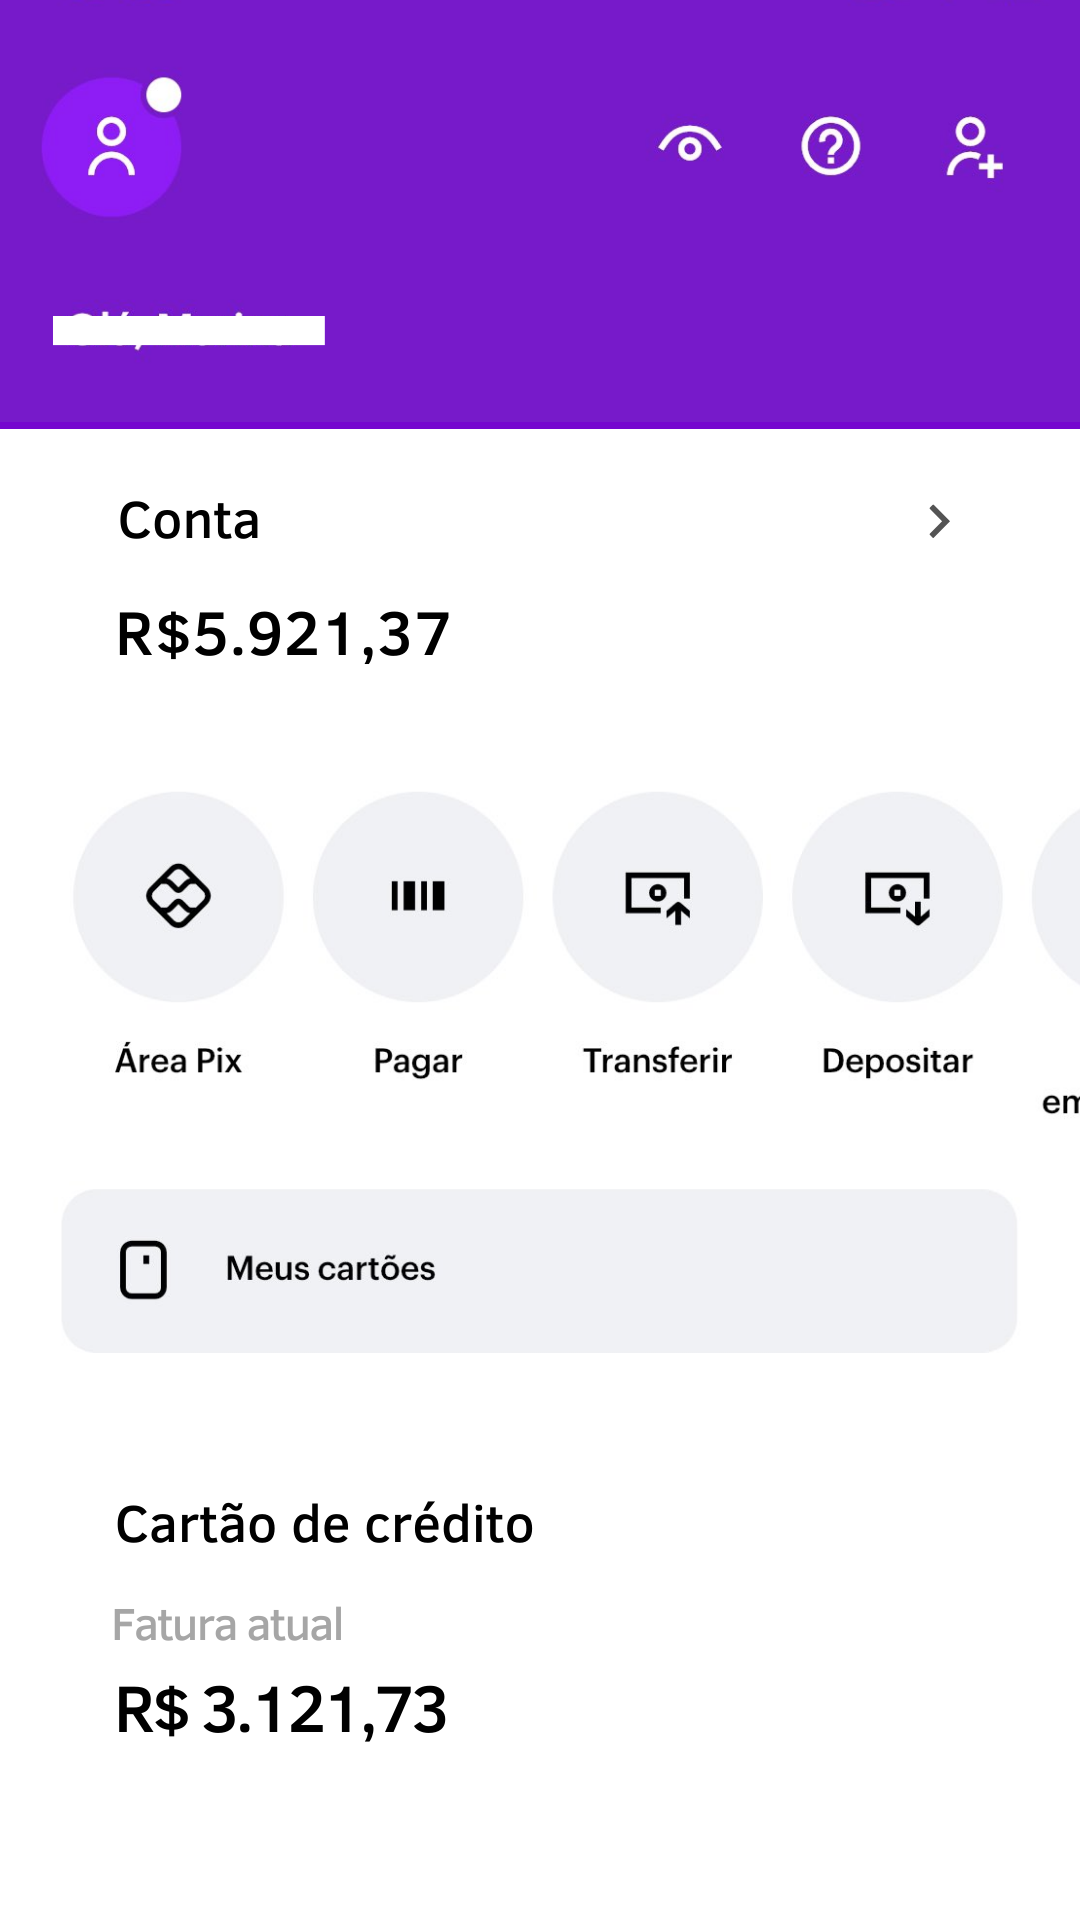
Task: Tap the Área Pix label
Action: [x=178, y=1061]
